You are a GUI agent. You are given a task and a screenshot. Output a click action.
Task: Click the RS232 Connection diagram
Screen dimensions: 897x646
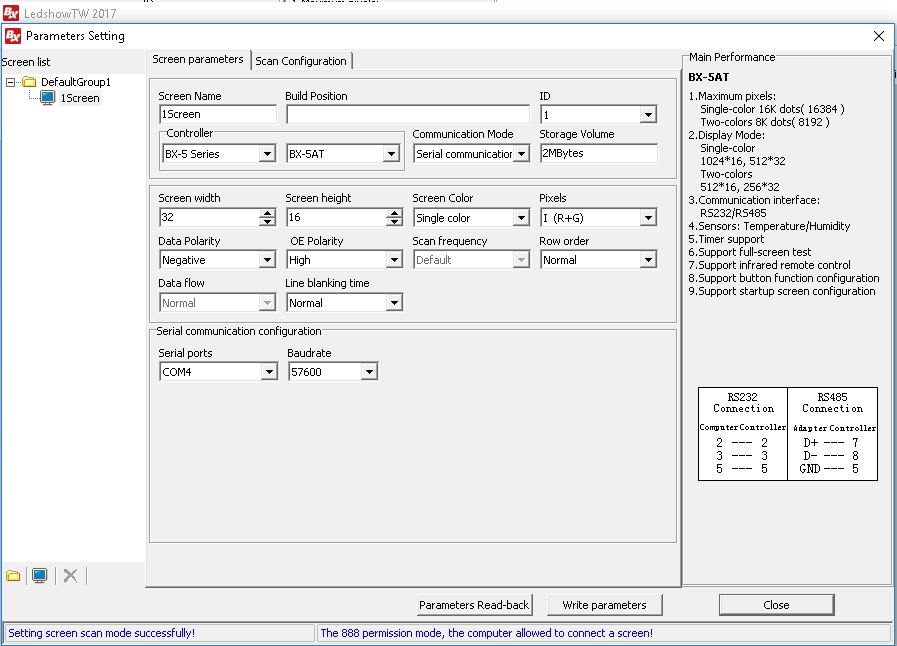(743, 434)
